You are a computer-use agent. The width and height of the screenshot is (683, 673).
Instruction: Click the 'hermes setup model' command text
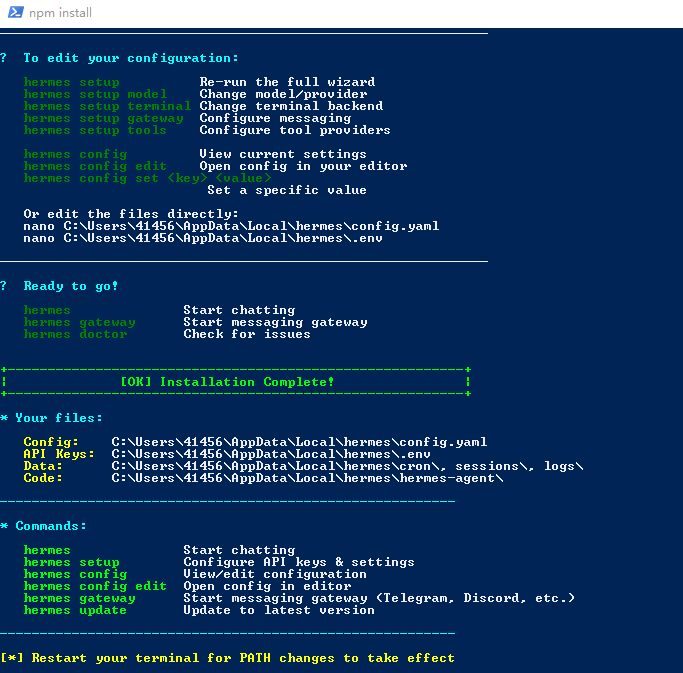pyautogui.click(x=95, y=94)
